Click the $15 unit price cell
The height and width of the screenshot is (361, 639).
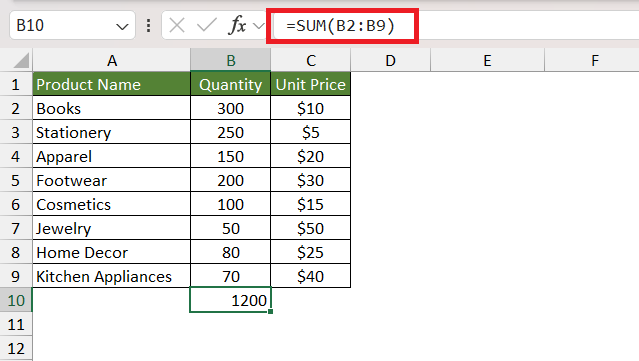pyautogui.click(x=311, y=205)
